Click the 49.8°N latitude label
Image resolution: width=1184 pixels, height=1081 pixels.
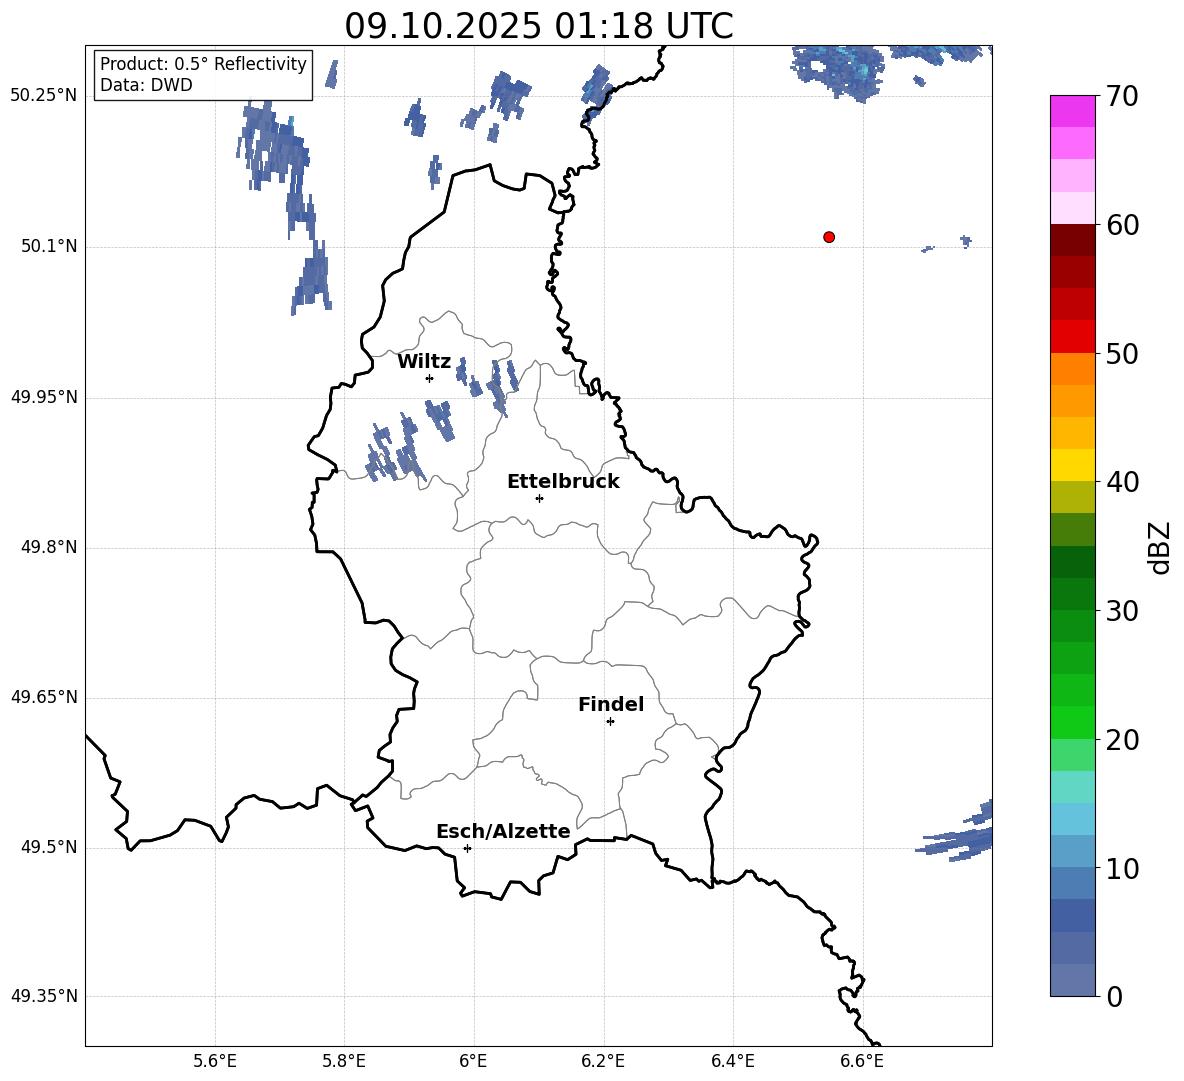(x=49, y=547)
